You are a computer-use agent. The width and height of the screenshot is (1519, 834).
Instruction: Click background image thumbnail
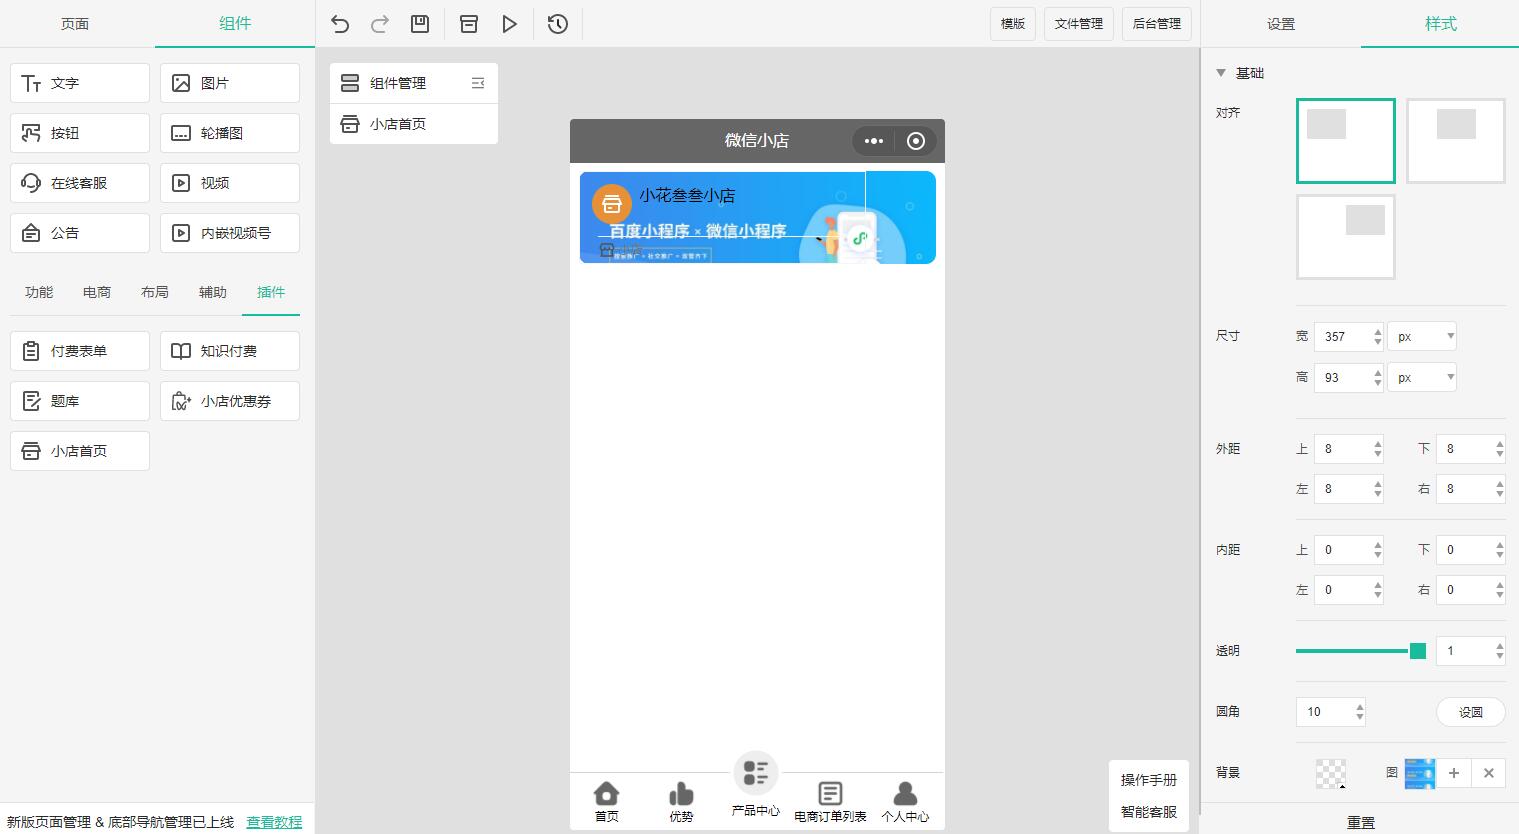tap(1420, 773)
